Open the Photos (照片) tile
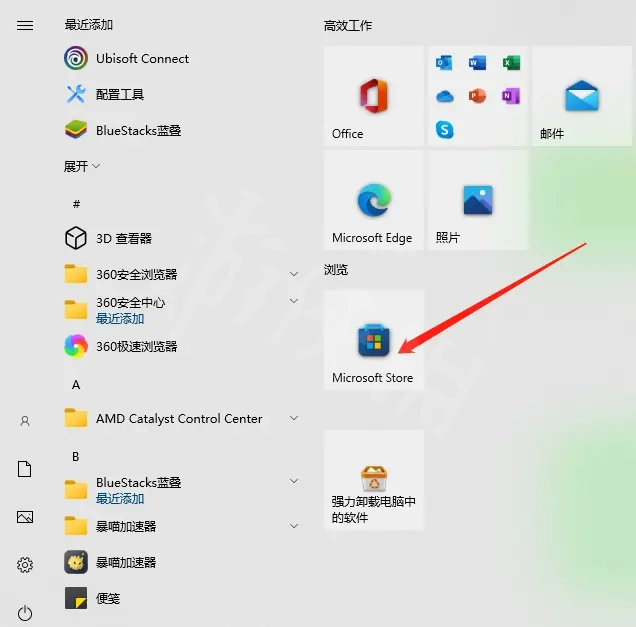 (477, 201)
